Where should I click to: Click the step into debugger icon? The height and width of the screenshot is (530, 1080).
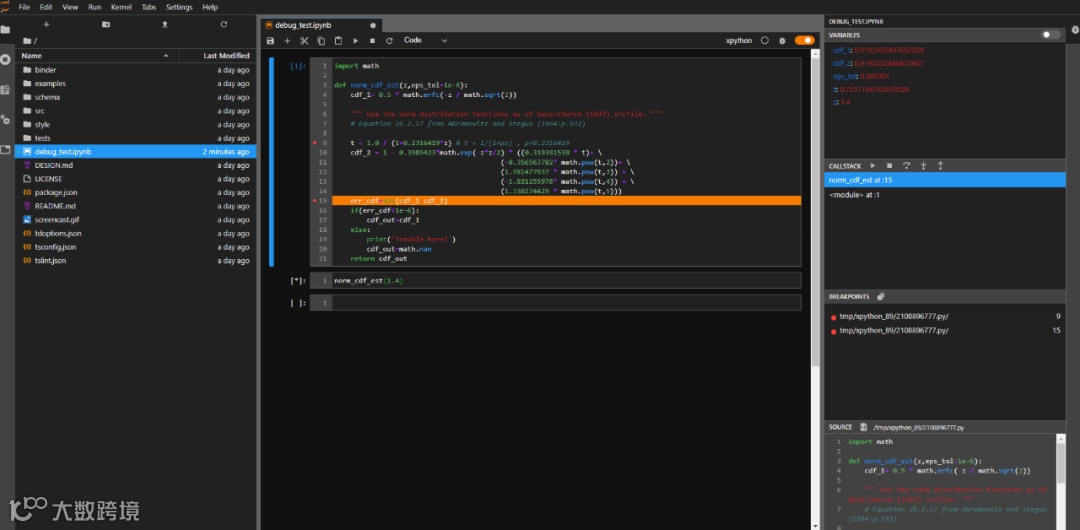[923, 165]
